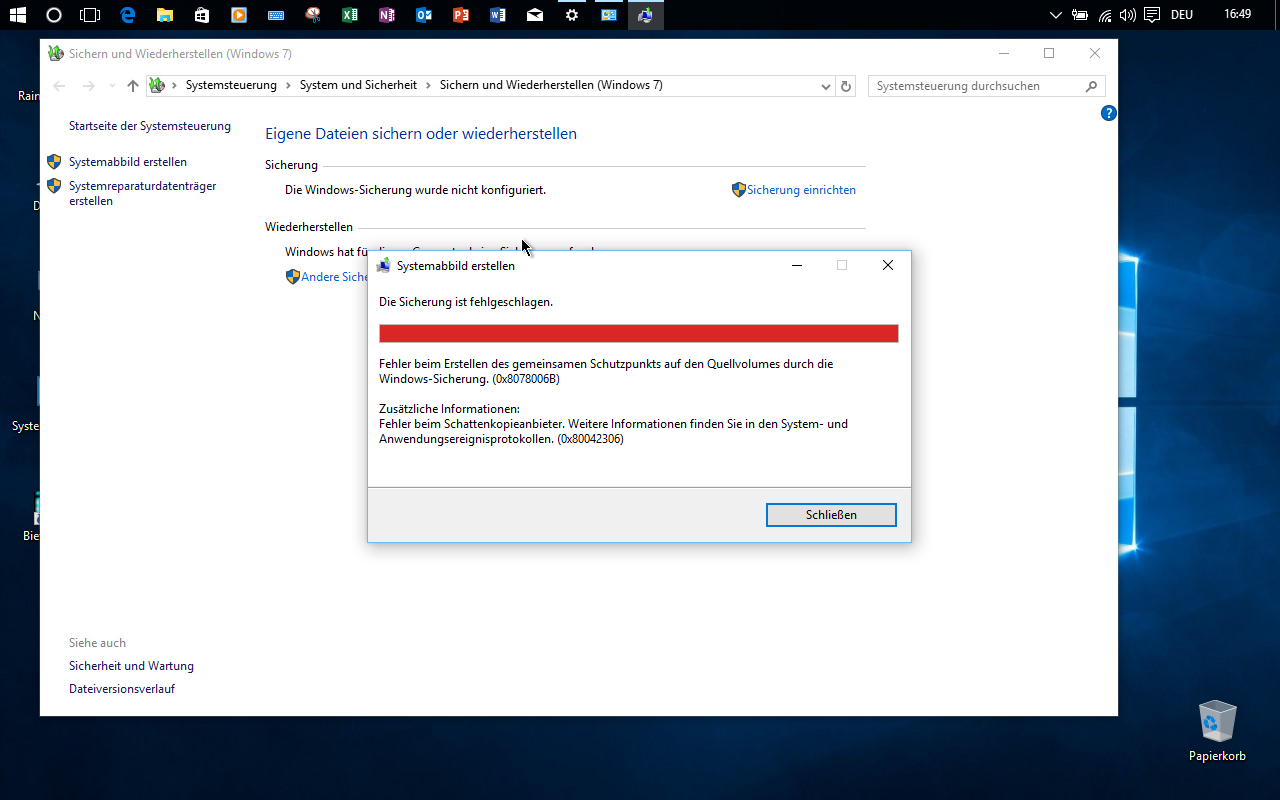
Task: Click Systemsteuerung in the address breadcrumb
Action: pyautogui.click(x=231, y=86)
